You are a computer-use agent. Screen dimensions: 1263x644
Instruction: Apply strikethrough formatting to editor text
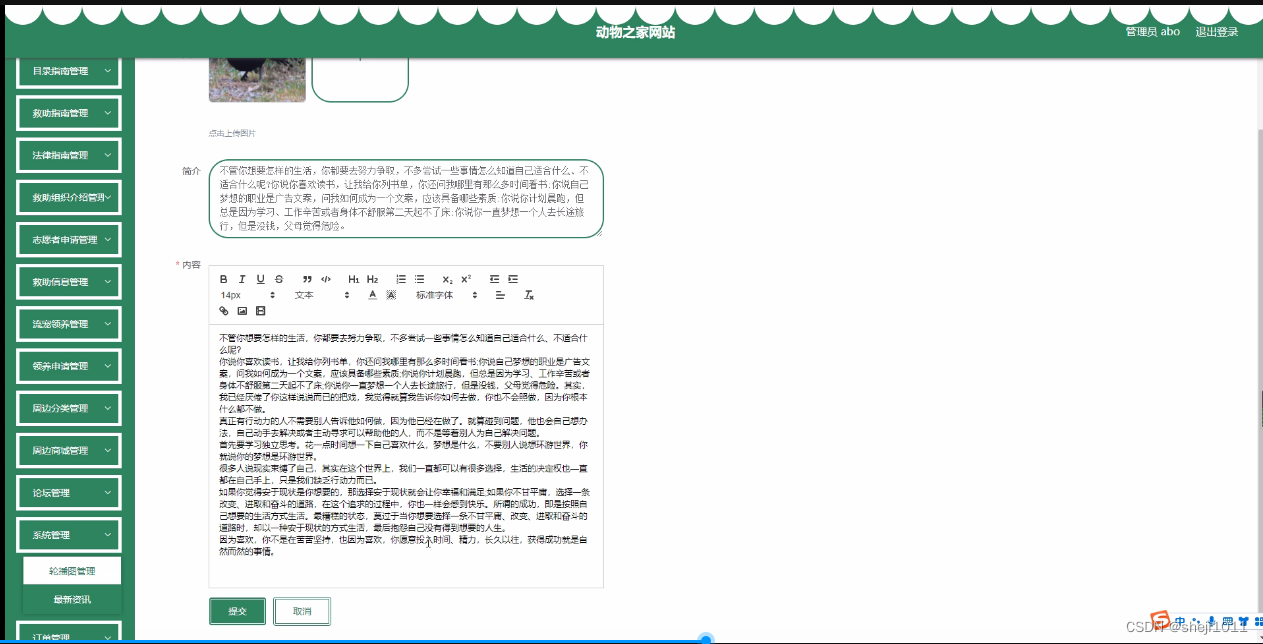[279, 279]
